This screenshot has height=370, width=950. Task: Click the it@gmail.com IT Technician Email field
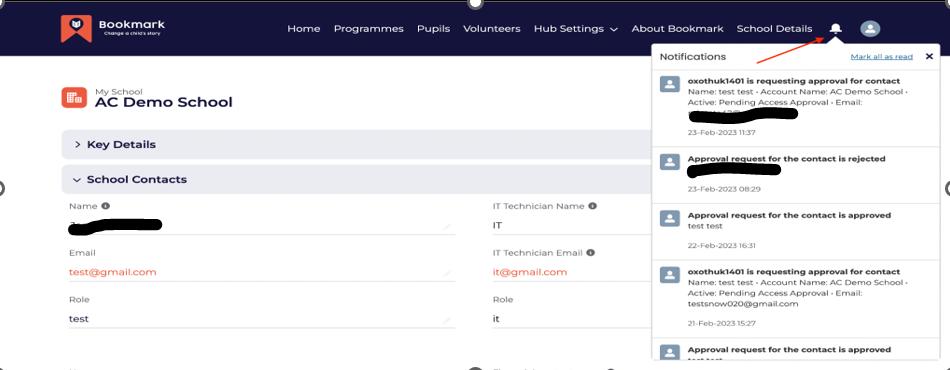pyautogui.click(x=571, y=272)
